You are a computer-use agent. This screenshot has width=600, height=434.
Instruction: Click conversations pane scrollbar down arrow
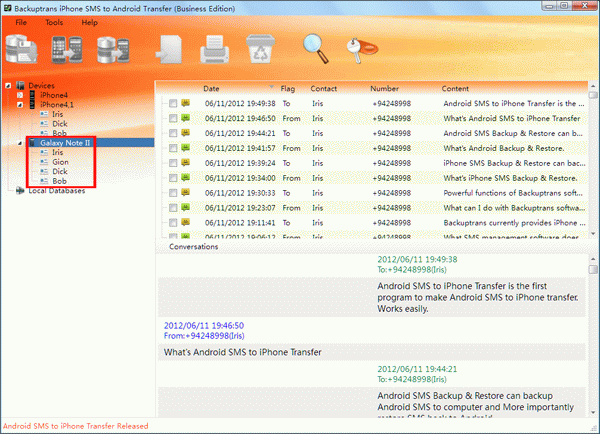point(593,413)
